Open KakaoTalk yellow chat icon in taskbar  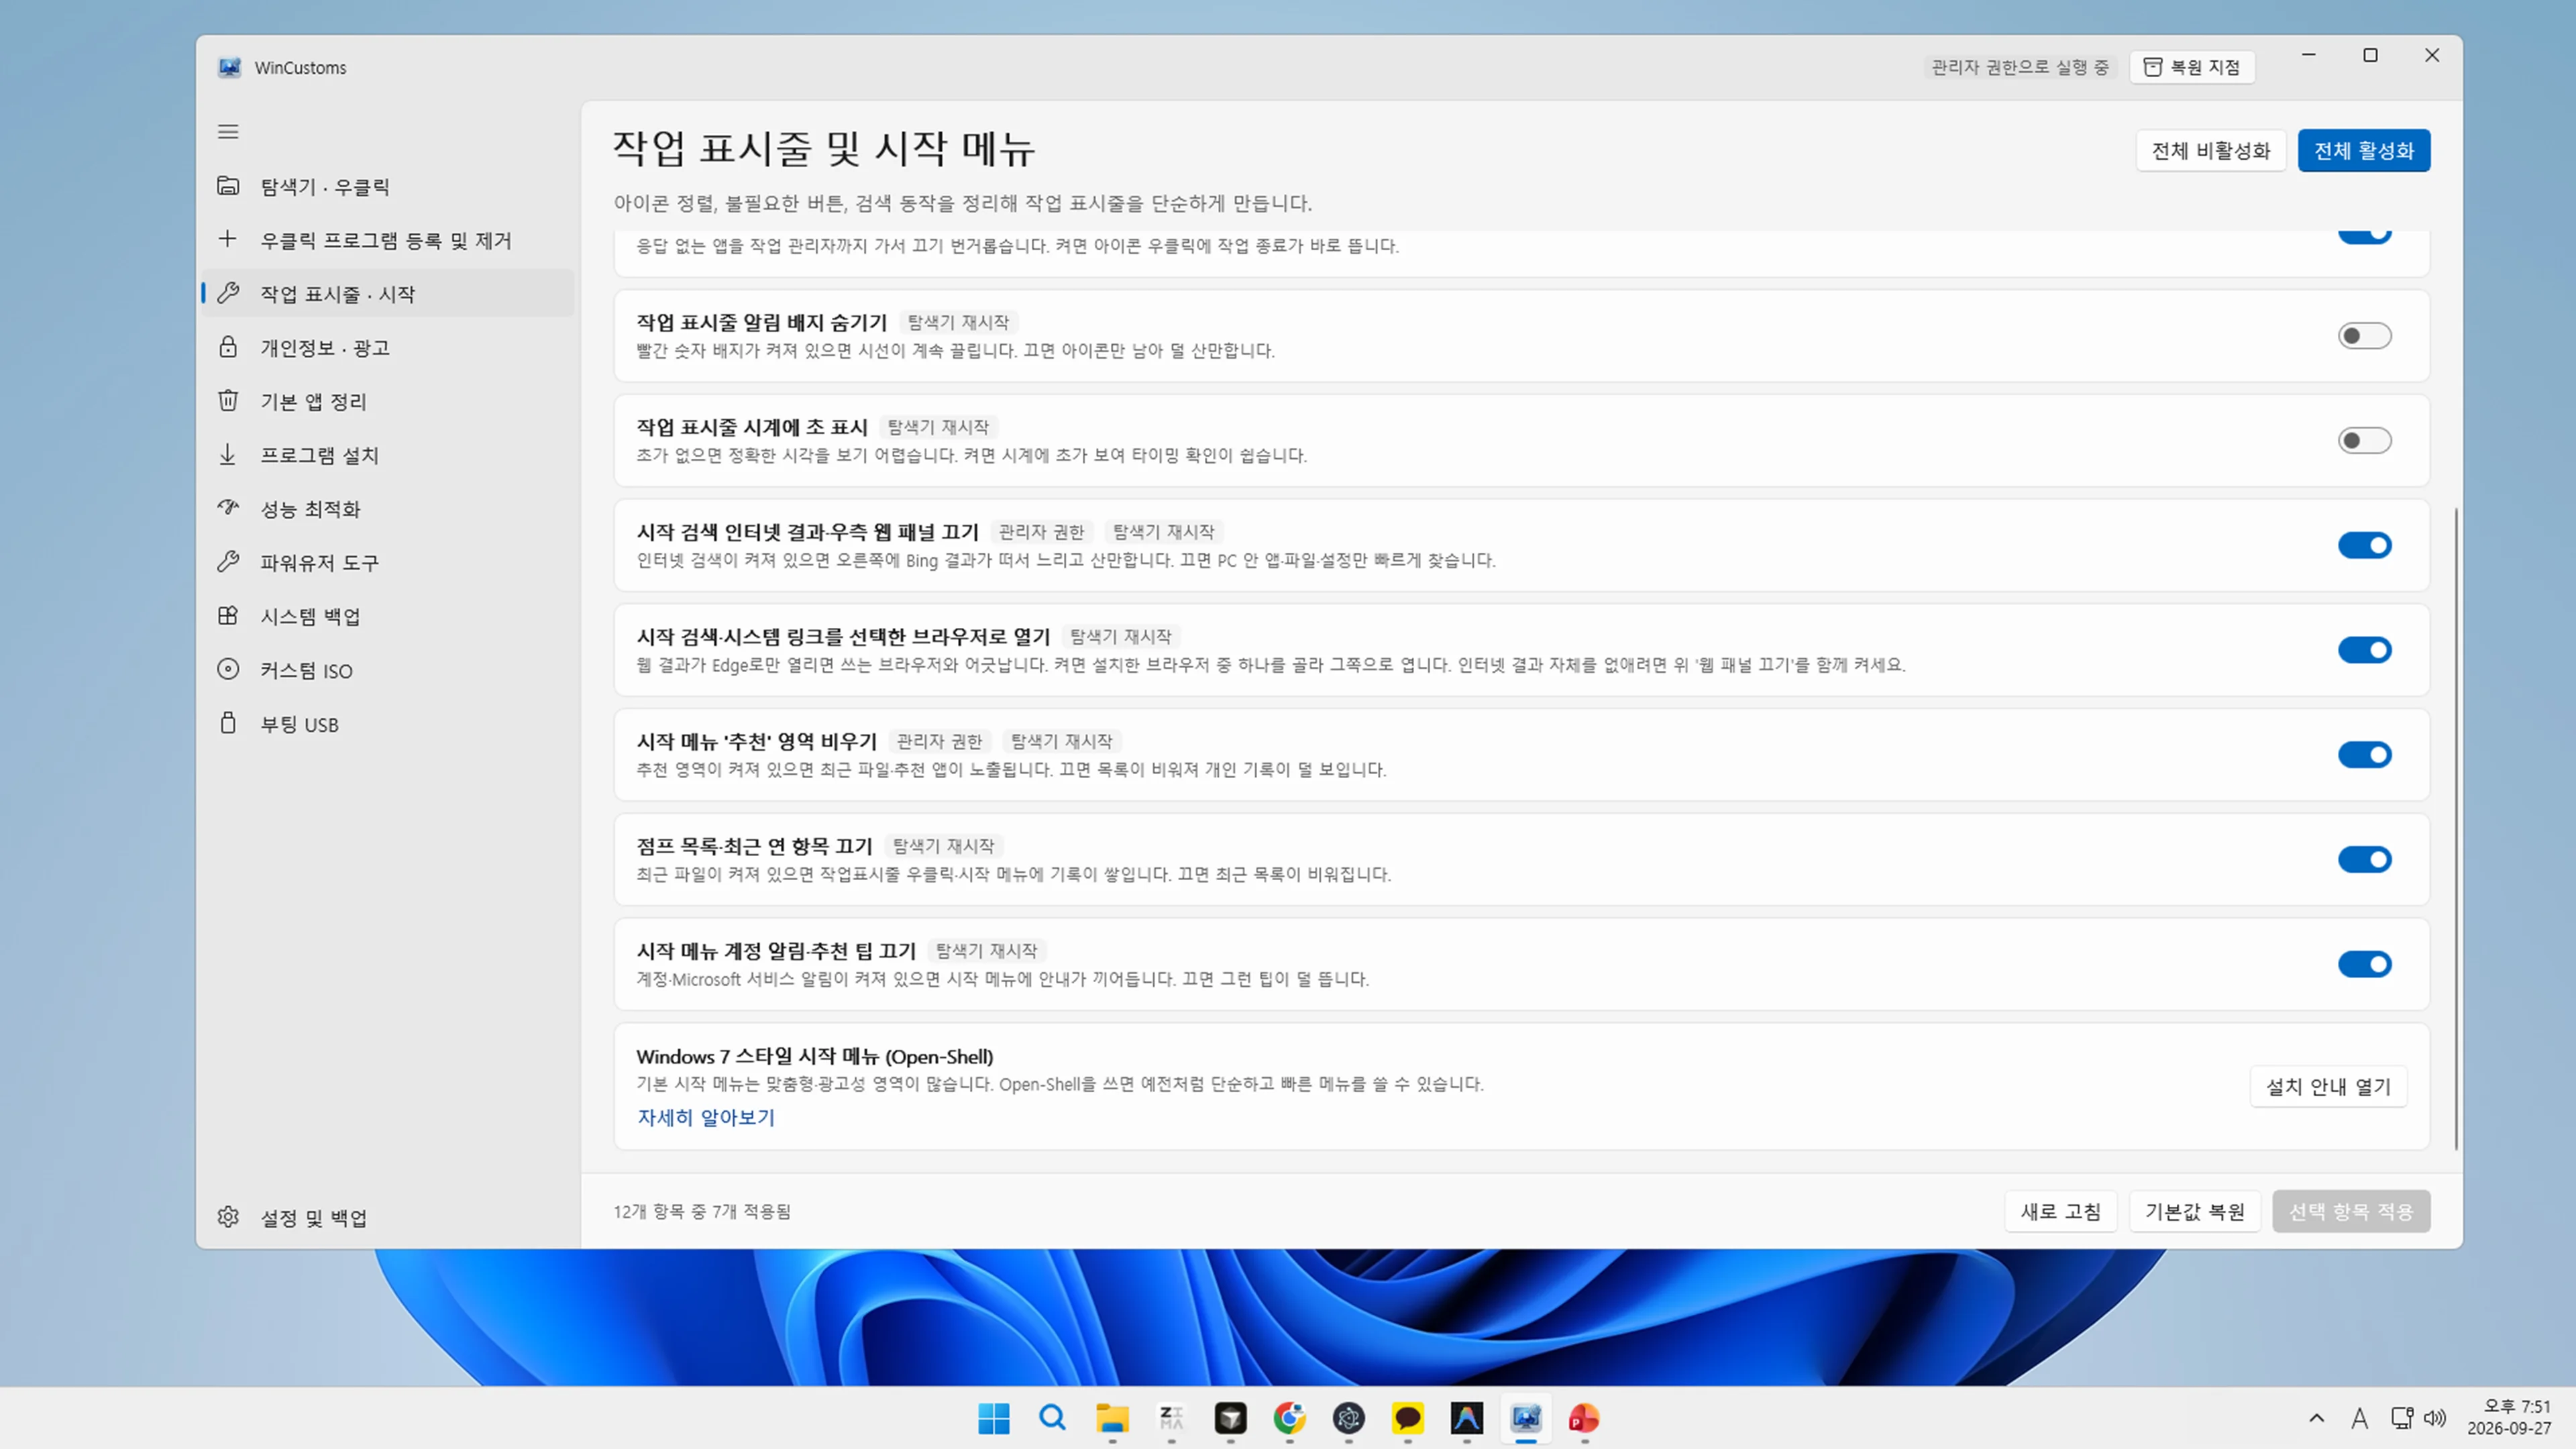point(1407,1418)
